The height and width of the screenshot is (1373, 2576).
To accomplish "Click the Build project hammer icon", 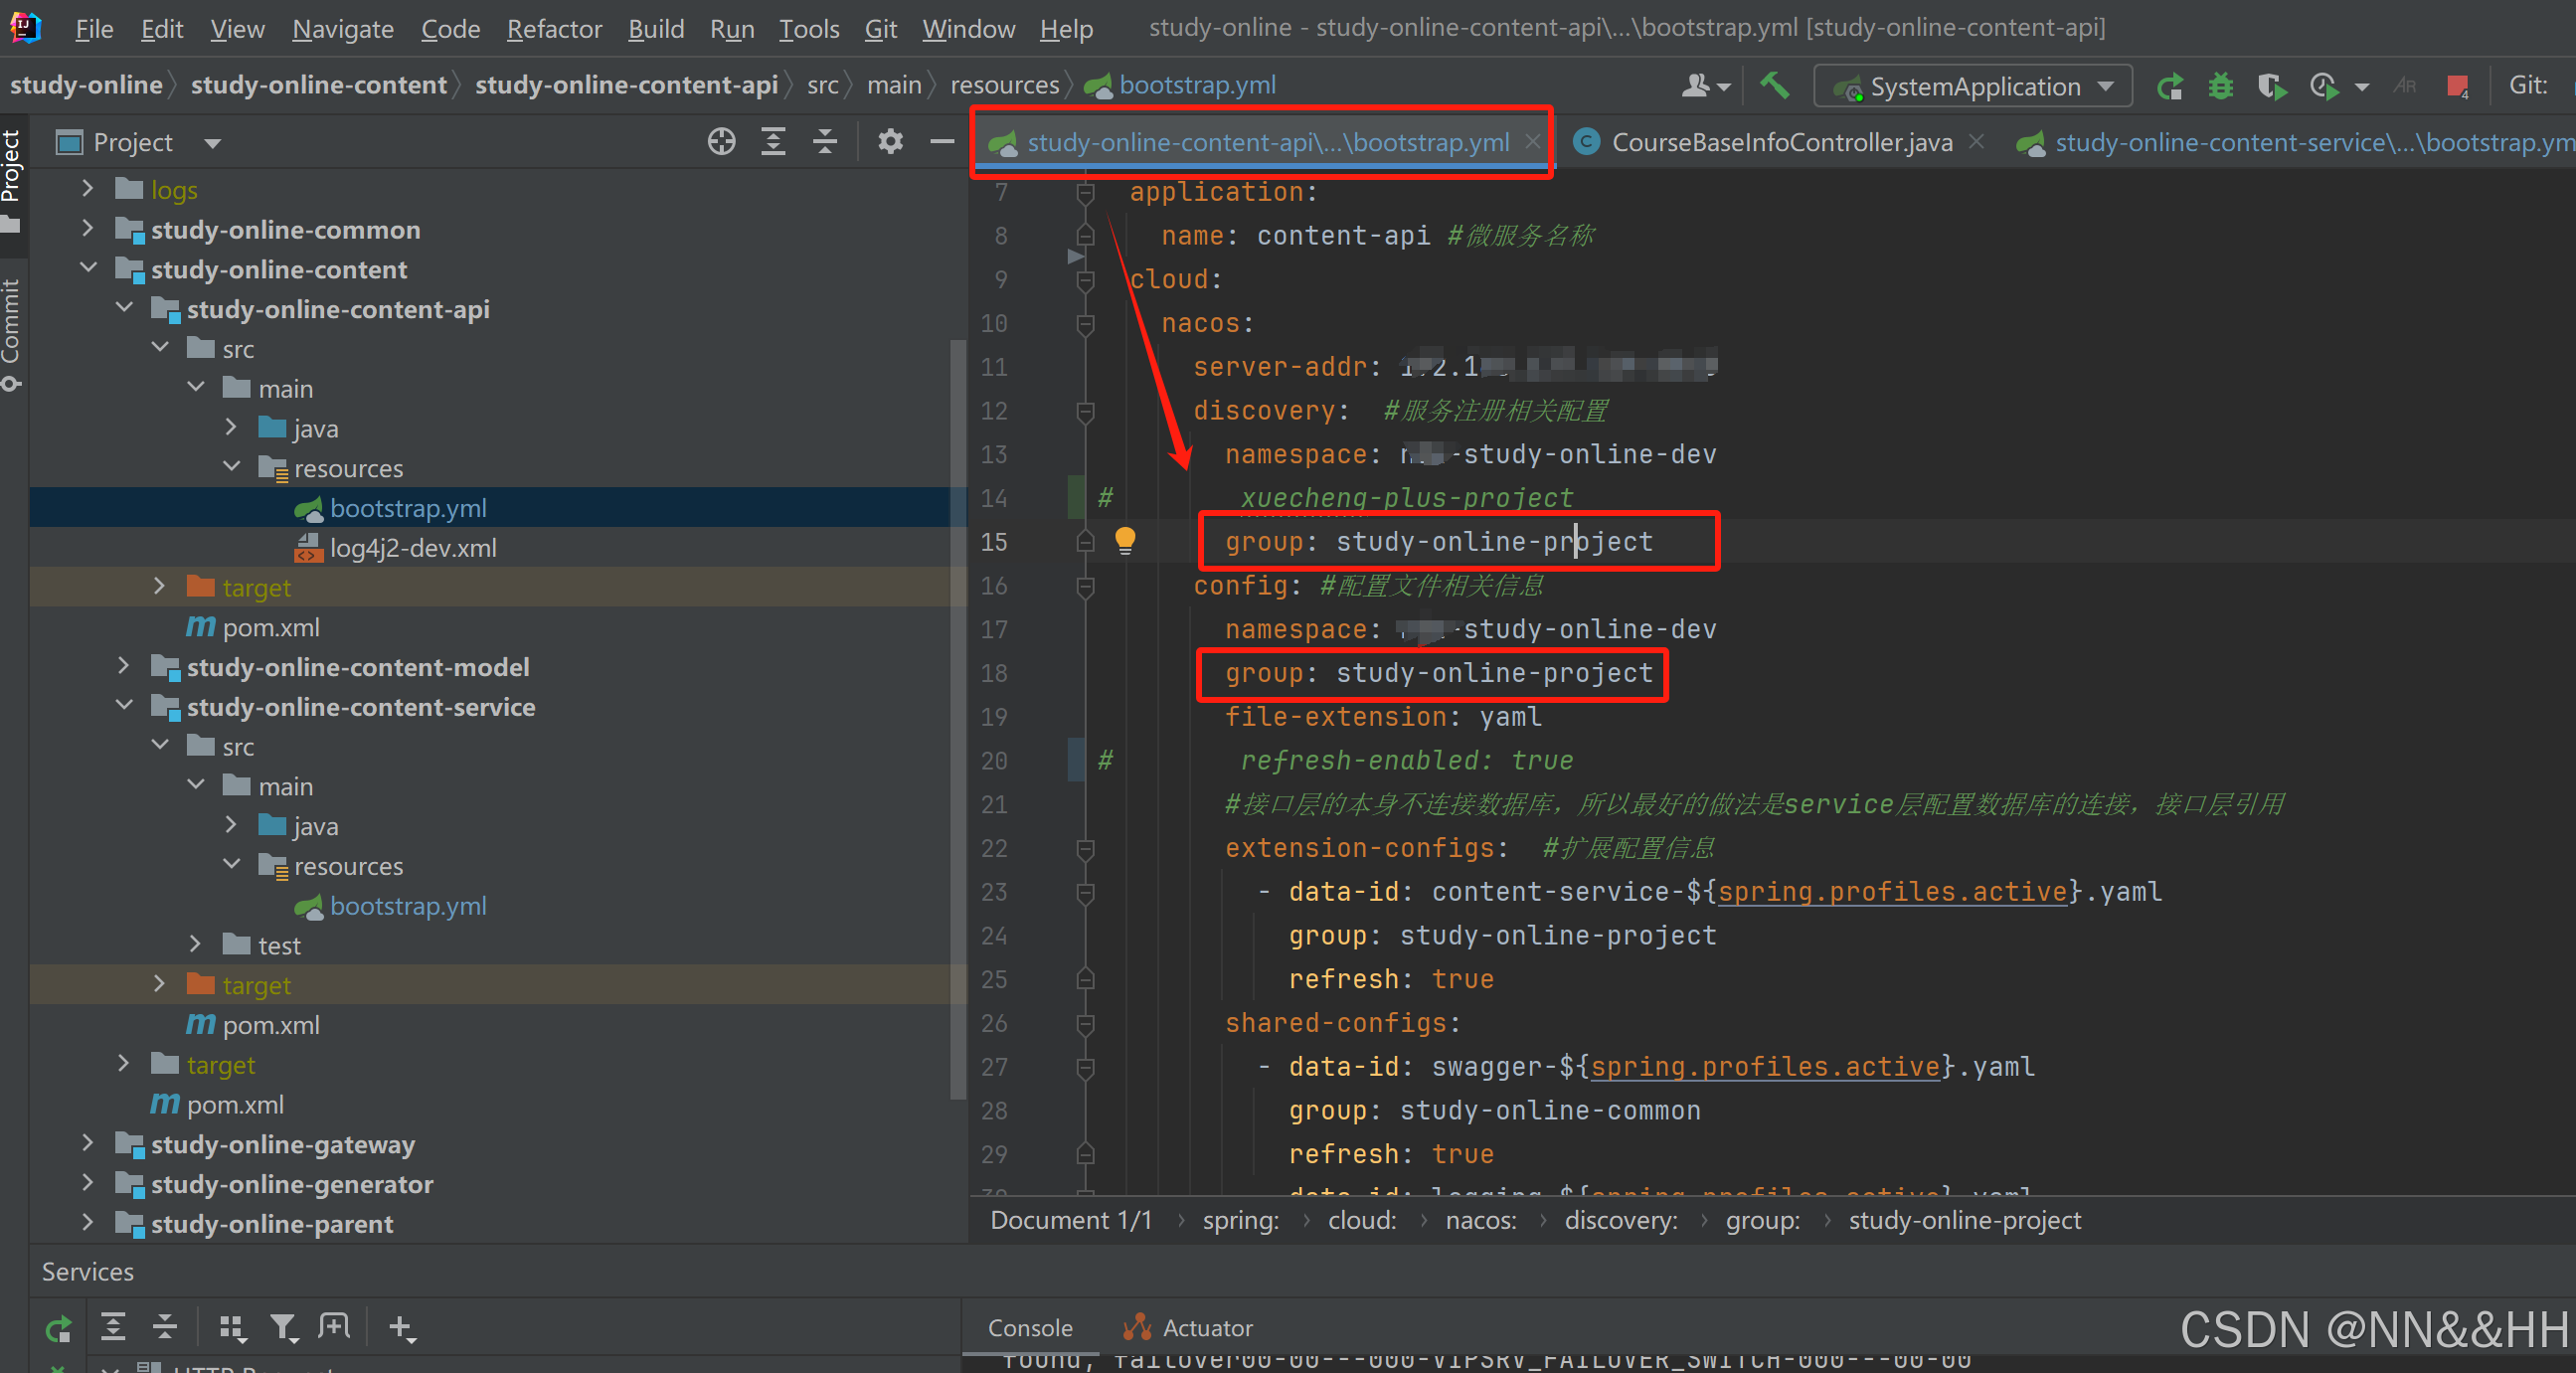I will (1774, 86).
